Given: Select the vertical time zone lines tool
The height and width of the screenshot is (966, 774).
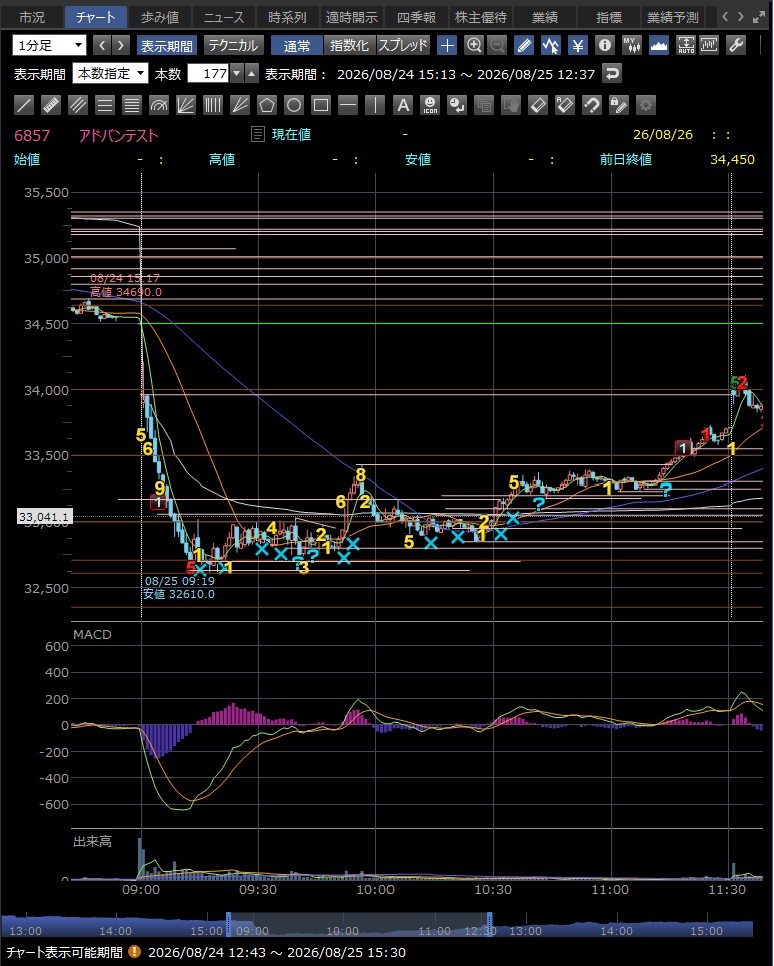Looking at the screenshot, I should click(213, 105).
